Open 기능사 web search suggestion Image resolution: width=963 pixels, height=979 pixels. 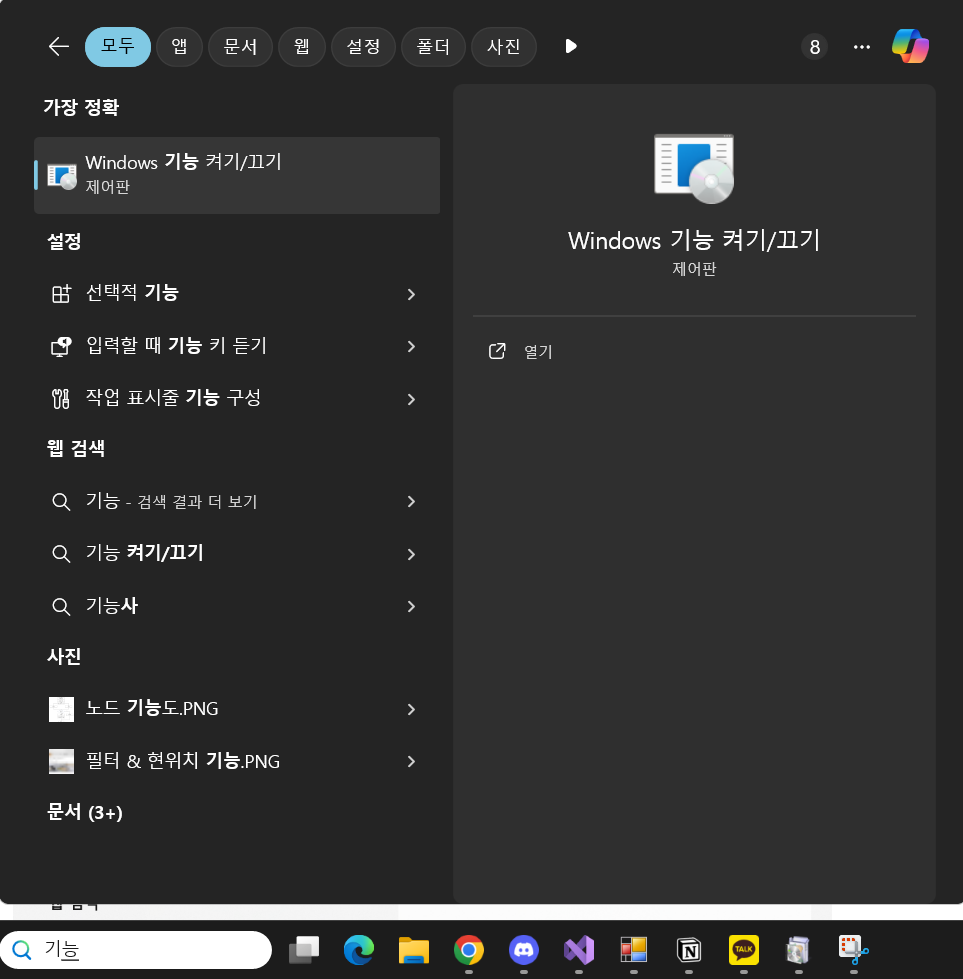click(x=237, y=606)
